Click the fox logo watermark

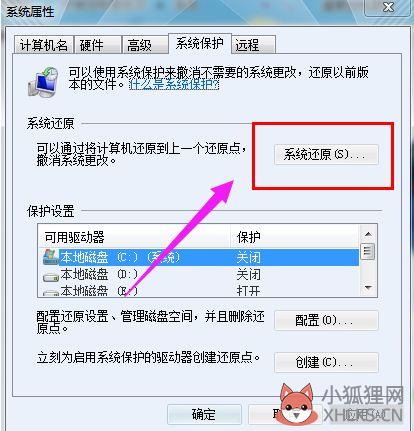pyautogui.click(x=297, y=404)
